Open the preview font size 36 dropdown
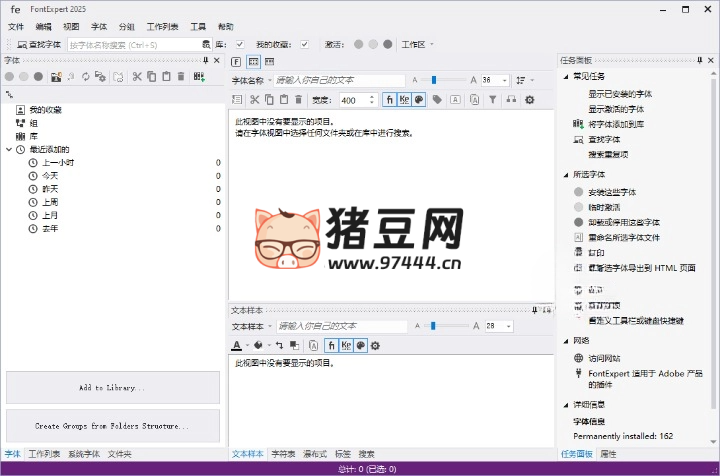Viewport: 720px width, 476px height. (x=505, y=80)
